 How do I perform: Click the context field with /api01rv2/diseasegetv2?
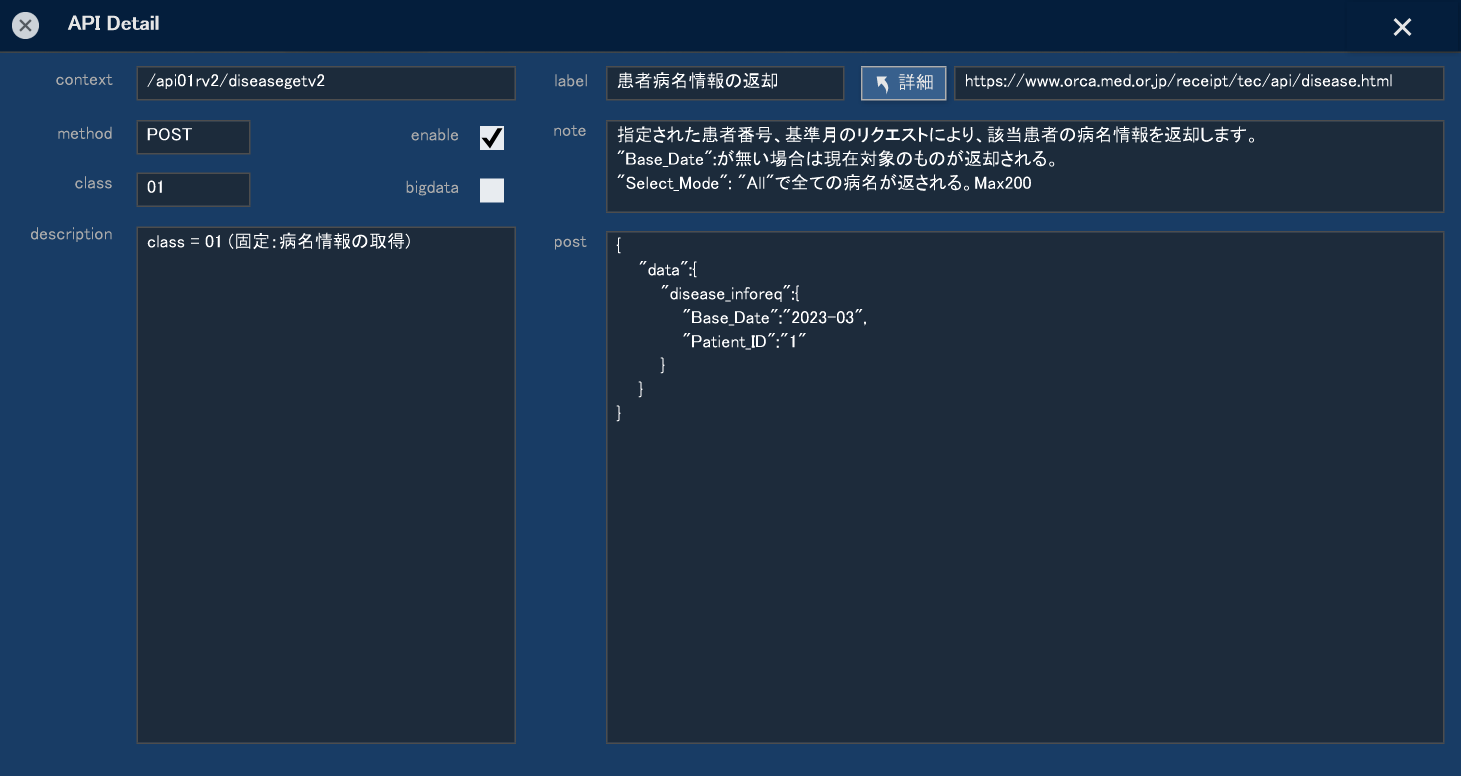[x=325, y=83]
